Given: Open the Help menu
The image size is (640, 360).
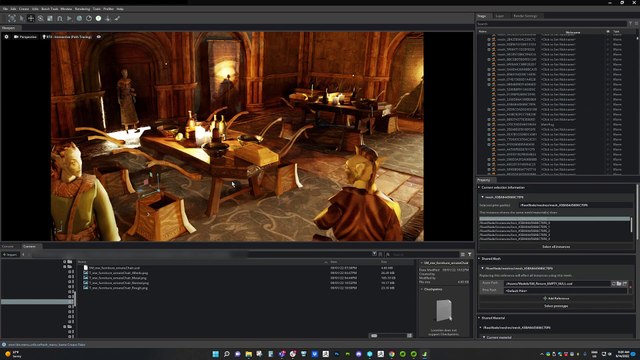Looking at the screenshot, I should pyautogui.click(x=120, y=9).
